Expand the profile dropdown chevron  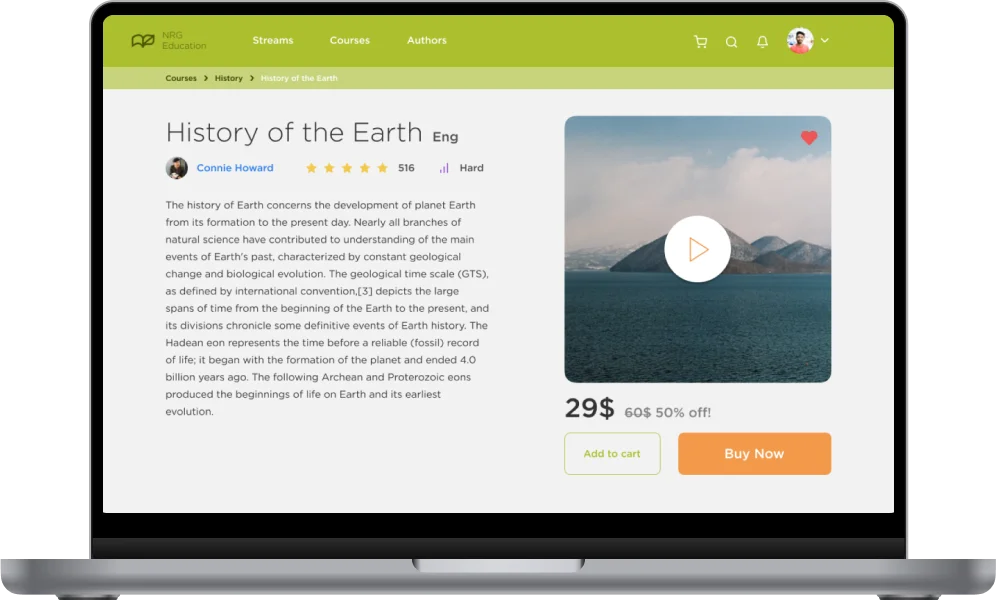click(x=824, y=40)
